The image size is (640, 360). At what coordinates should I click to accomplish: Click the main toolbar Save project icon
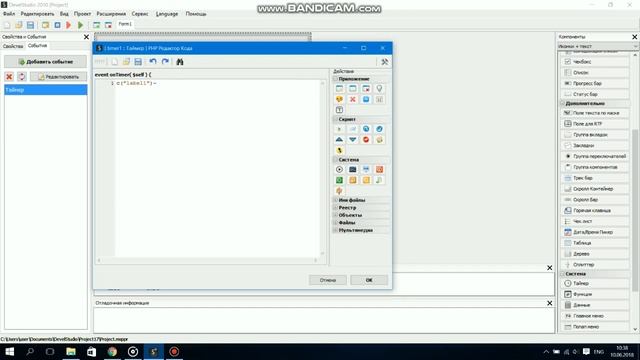click(x=30, y=25)
